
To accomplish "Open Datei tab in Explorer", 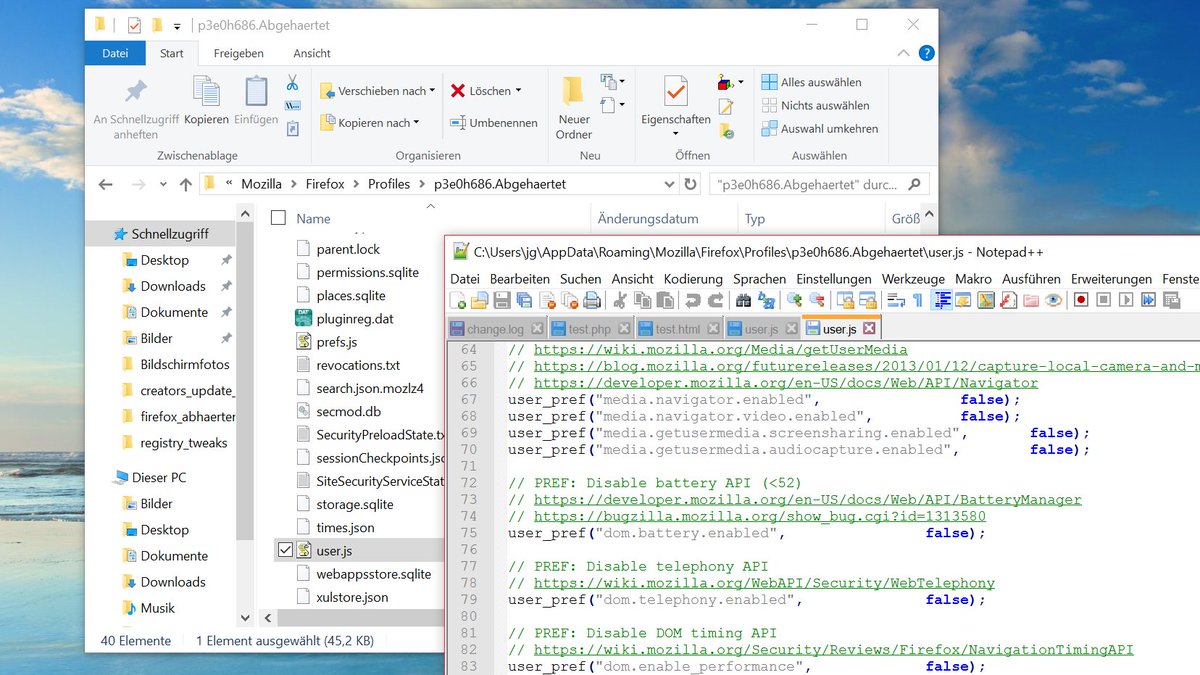I will tap(115, 54).
